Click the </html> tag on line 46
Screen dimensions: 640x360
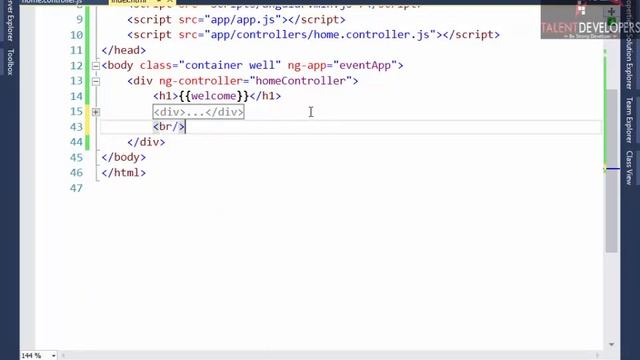point(124,173)
